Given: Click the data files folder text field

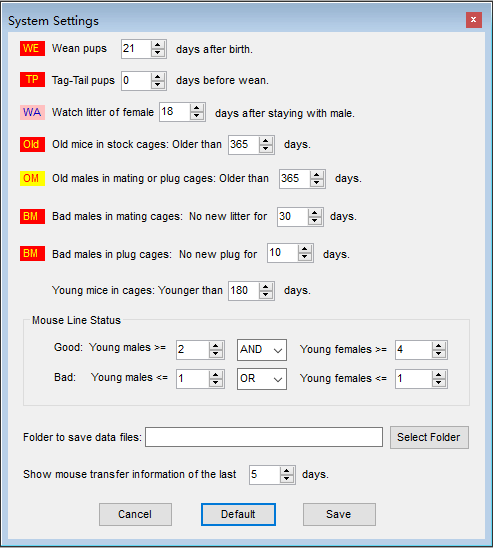Looking at the screenshot, I should pos(264,437).
